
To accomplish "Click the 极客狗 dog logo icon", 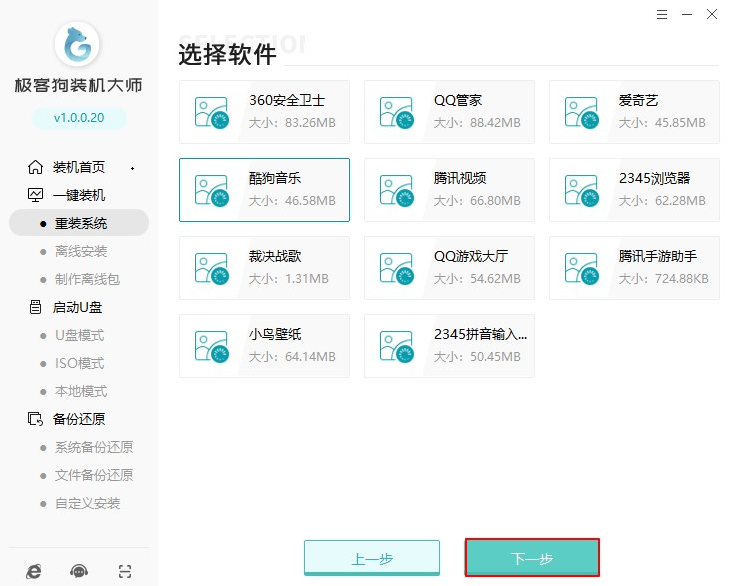I will 77,44.
